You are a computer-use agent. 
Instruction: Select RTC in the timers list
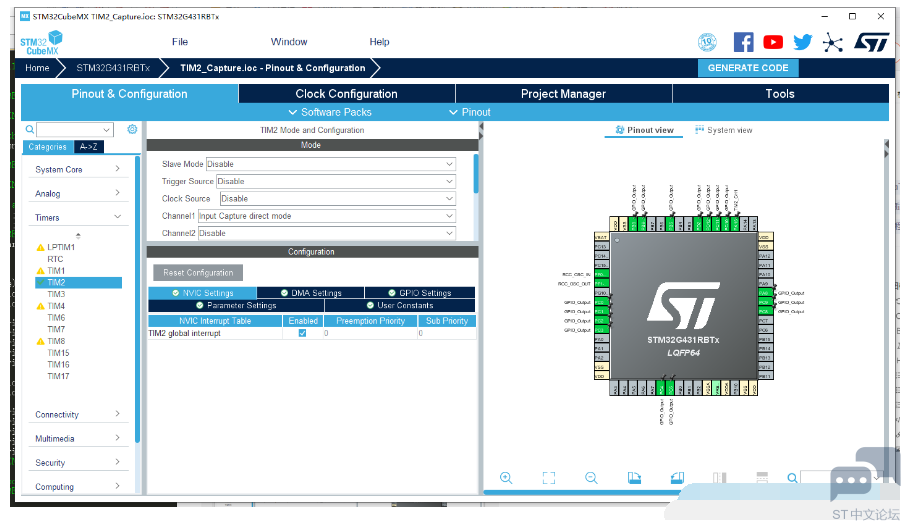[x=55, y=259]
